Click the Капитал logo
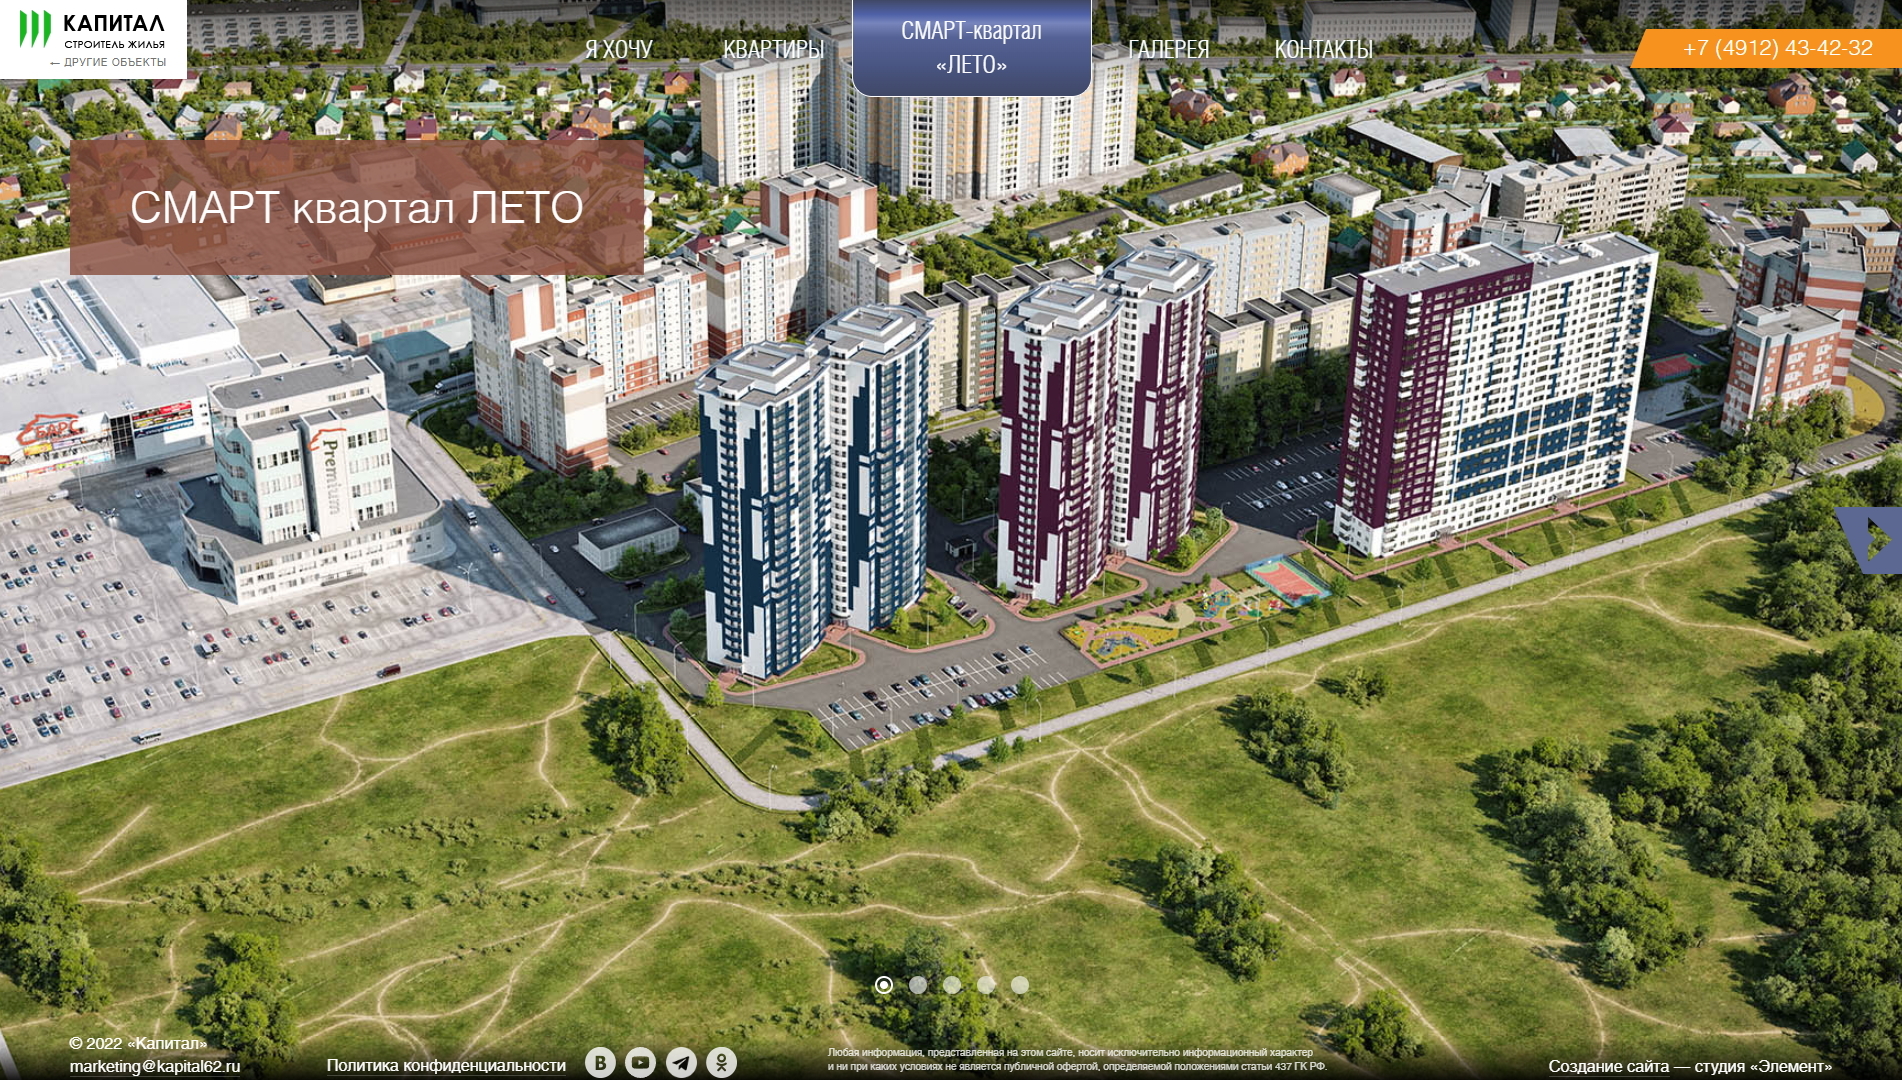This screenshot has height=1080, width=1902. 93,29
